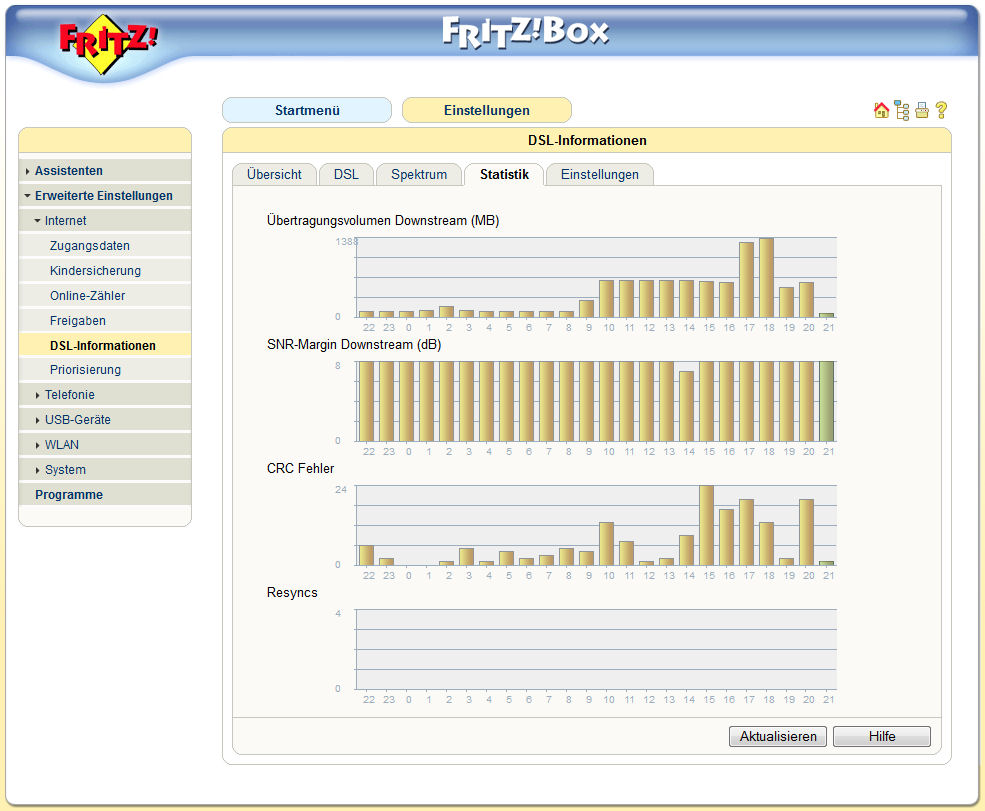Click the home house icon

(x=881, y=111)
